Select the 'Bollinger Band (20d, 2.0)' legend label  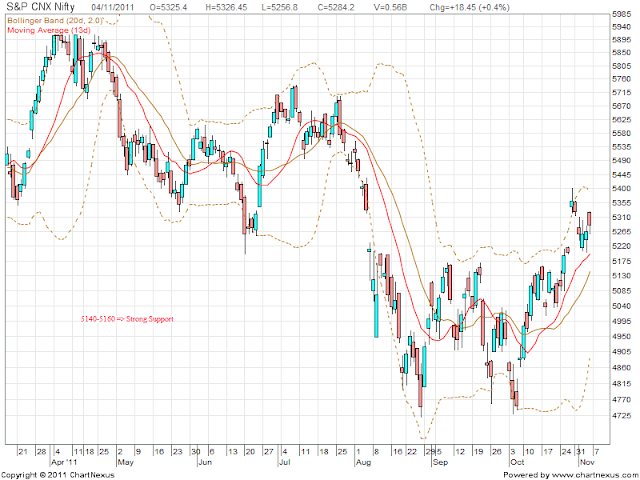coord(55,20)
